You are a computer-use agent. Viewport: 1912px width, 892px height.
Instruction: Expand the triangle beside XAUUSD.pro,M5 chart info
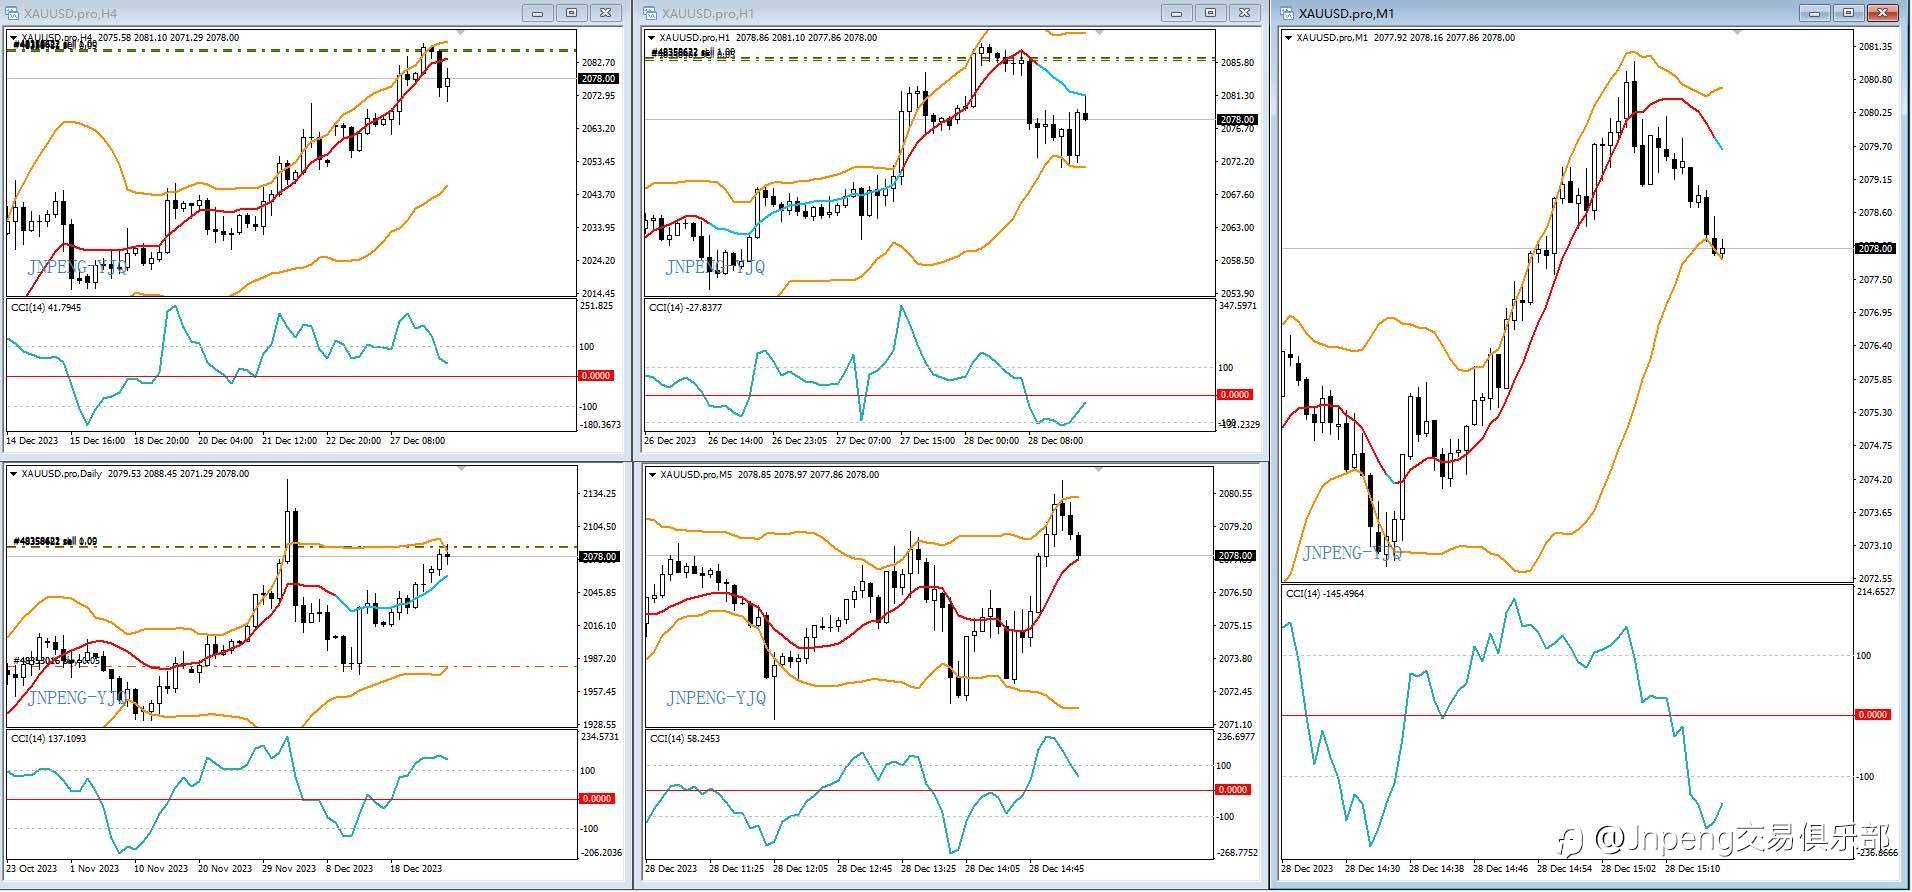[x=653, y=474]
